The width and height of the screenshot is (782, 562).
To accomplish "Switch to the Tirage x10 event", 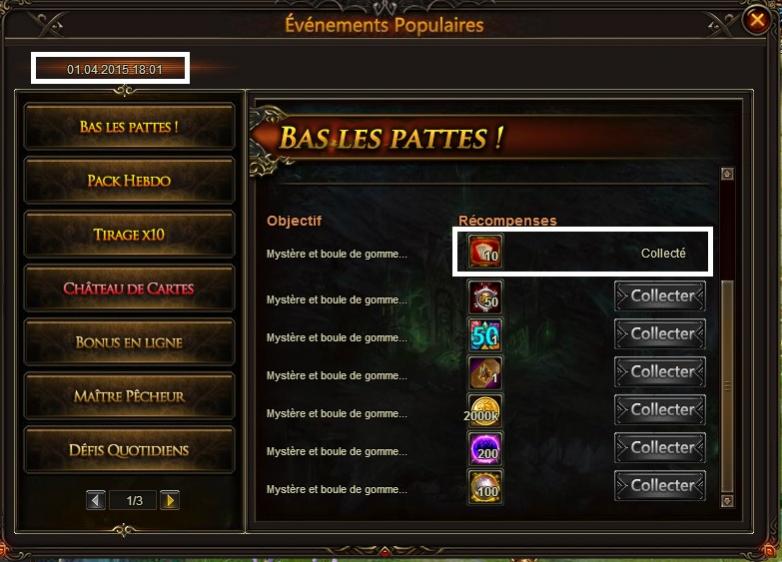I will coord(129,234).
